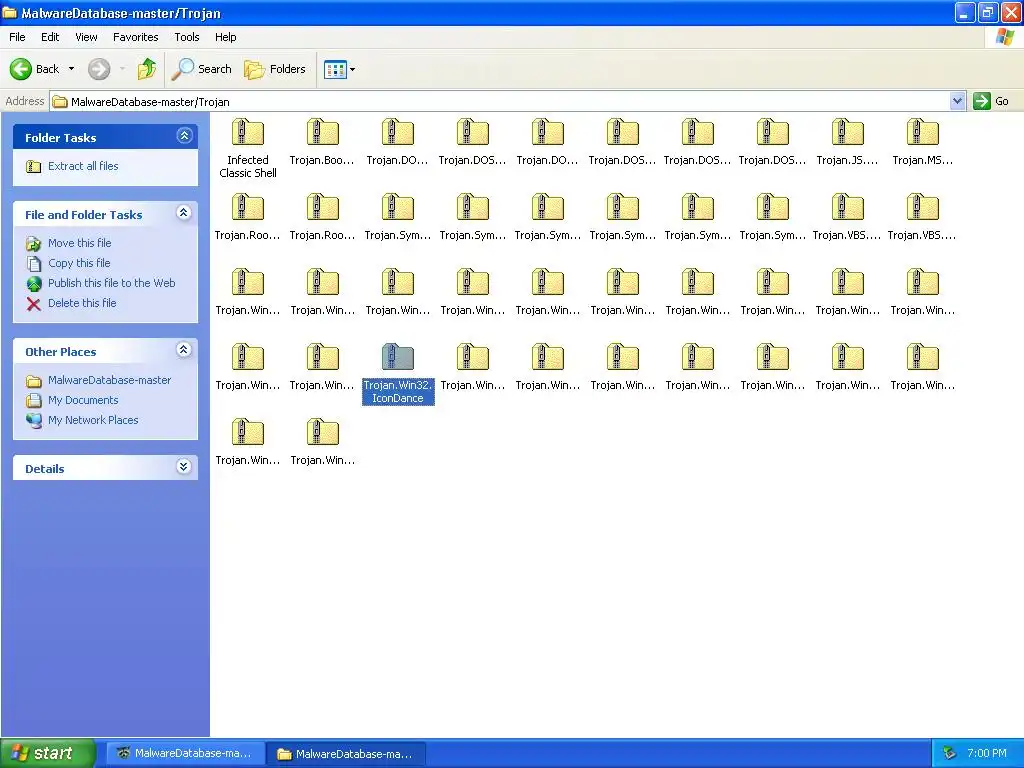The width and height of the screenshot is (1024, 768).
Task: Click Delete this file
Action: 82,303
